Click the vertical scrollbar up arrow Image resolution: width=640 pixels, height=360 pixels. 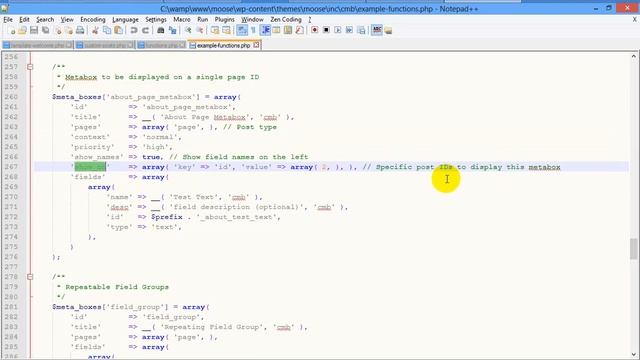pyautogui.click(x=633, y=56)
